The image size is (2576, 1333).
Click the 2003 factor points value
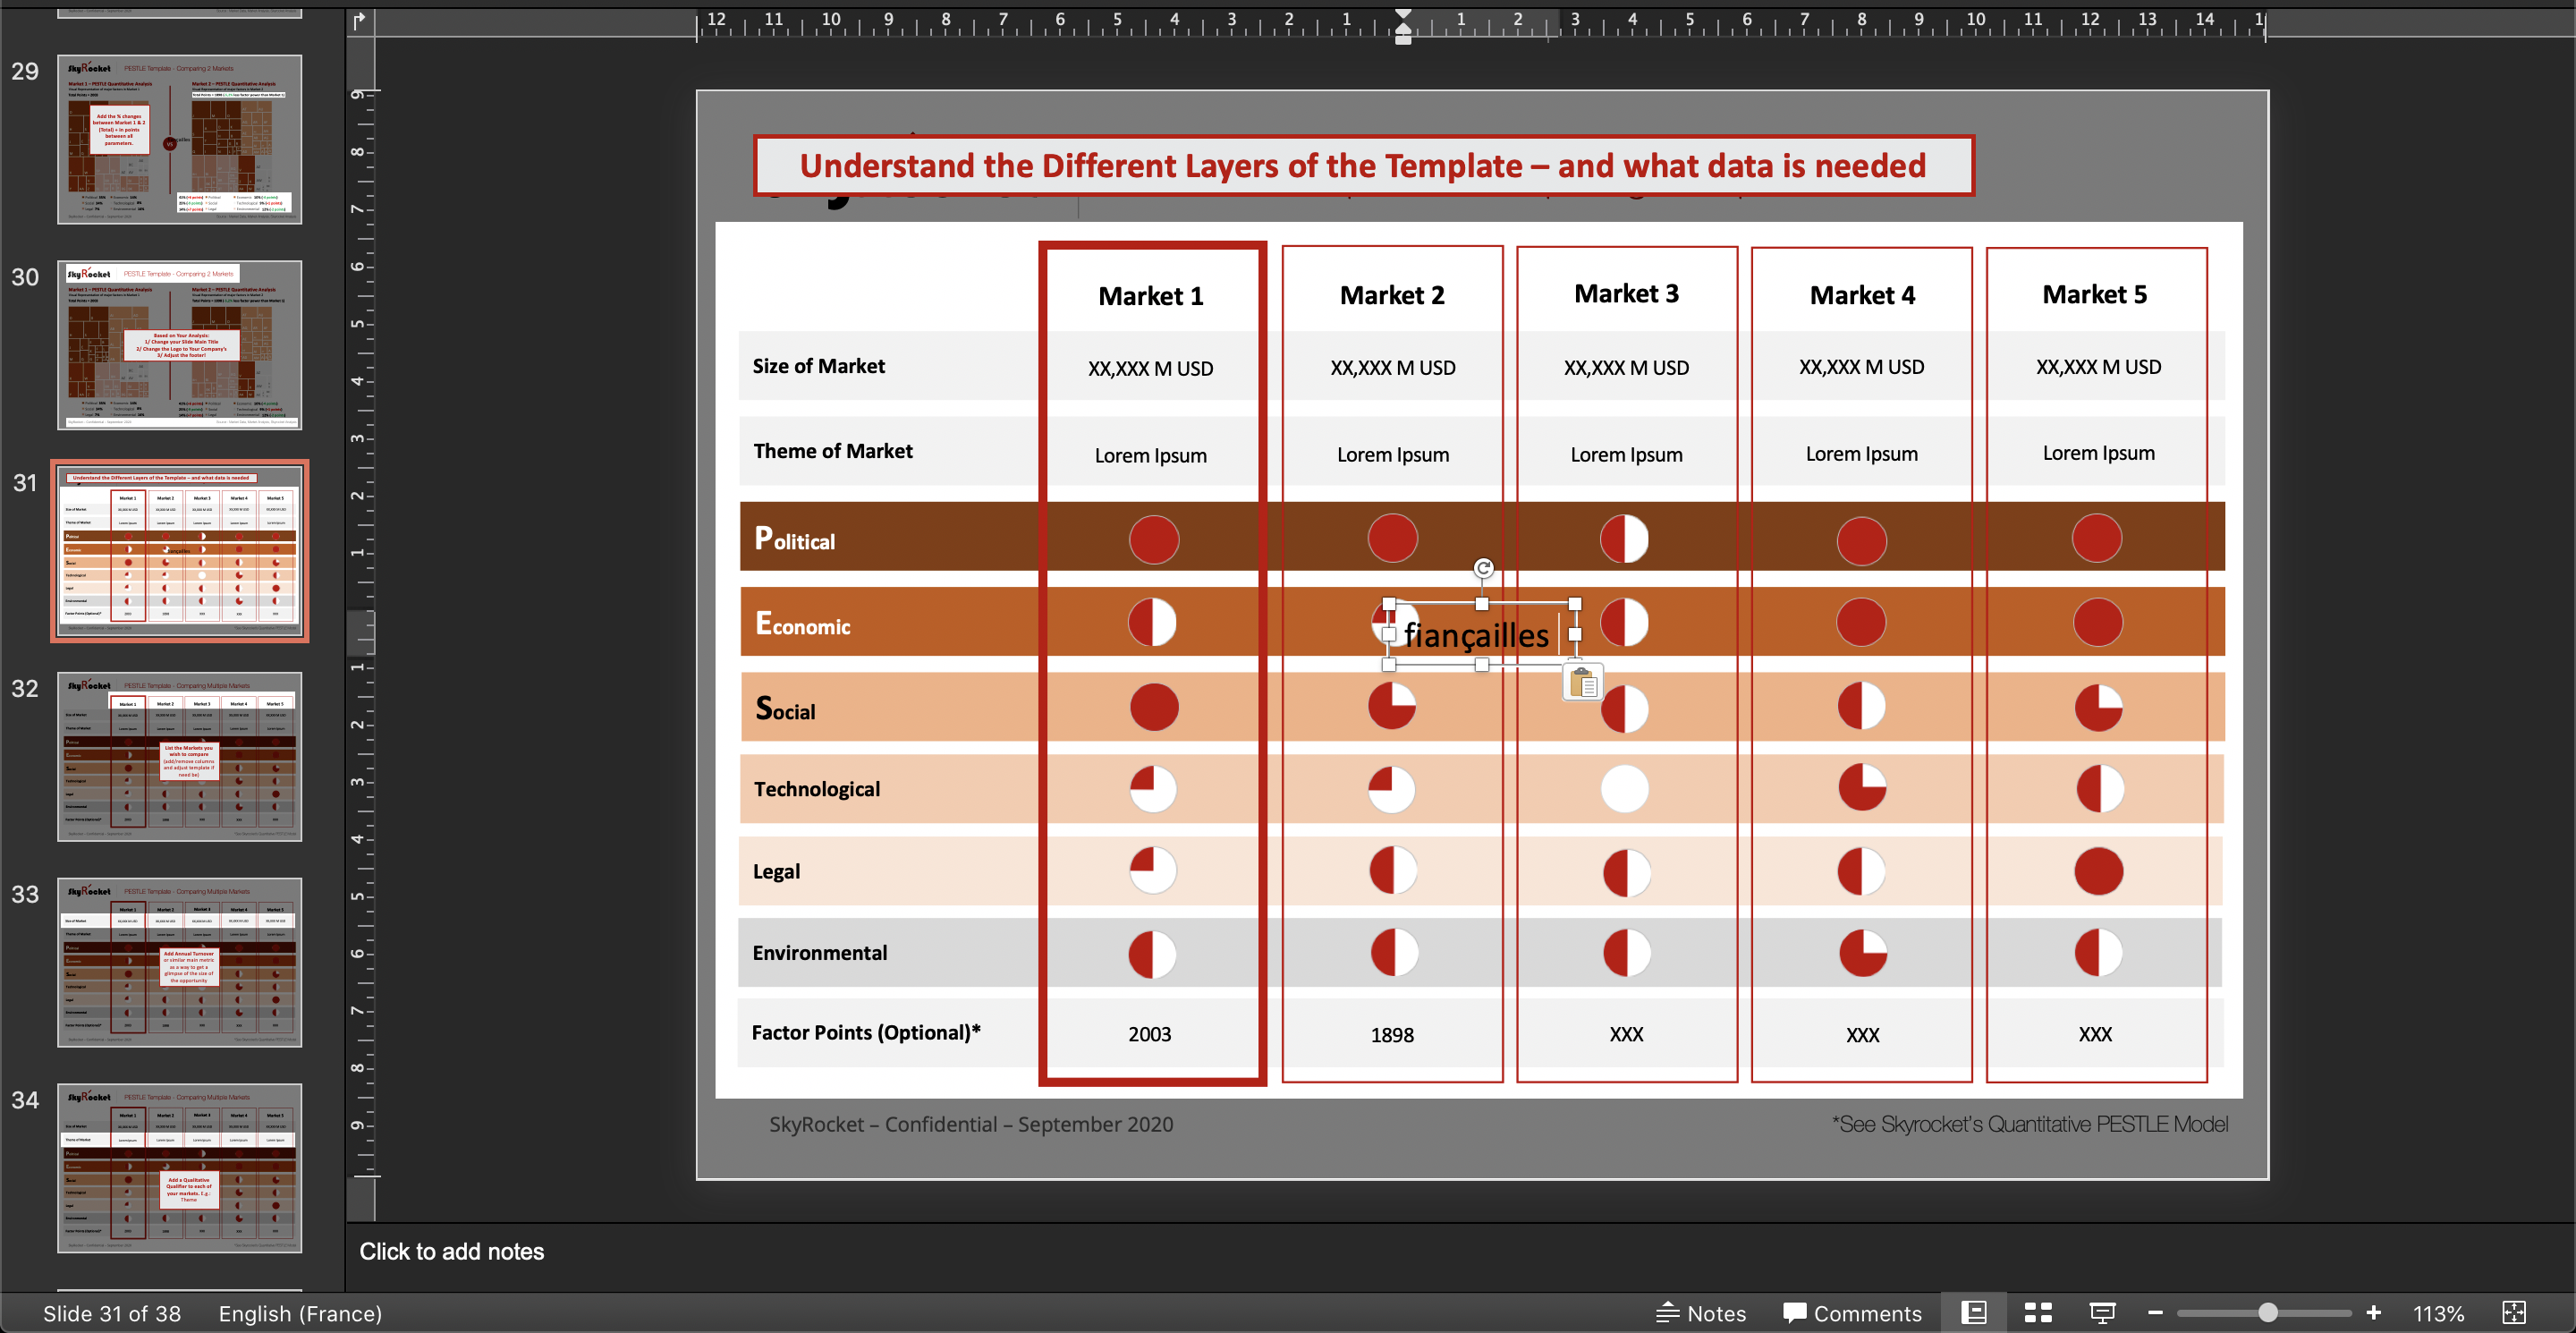click(1150, 1034)
